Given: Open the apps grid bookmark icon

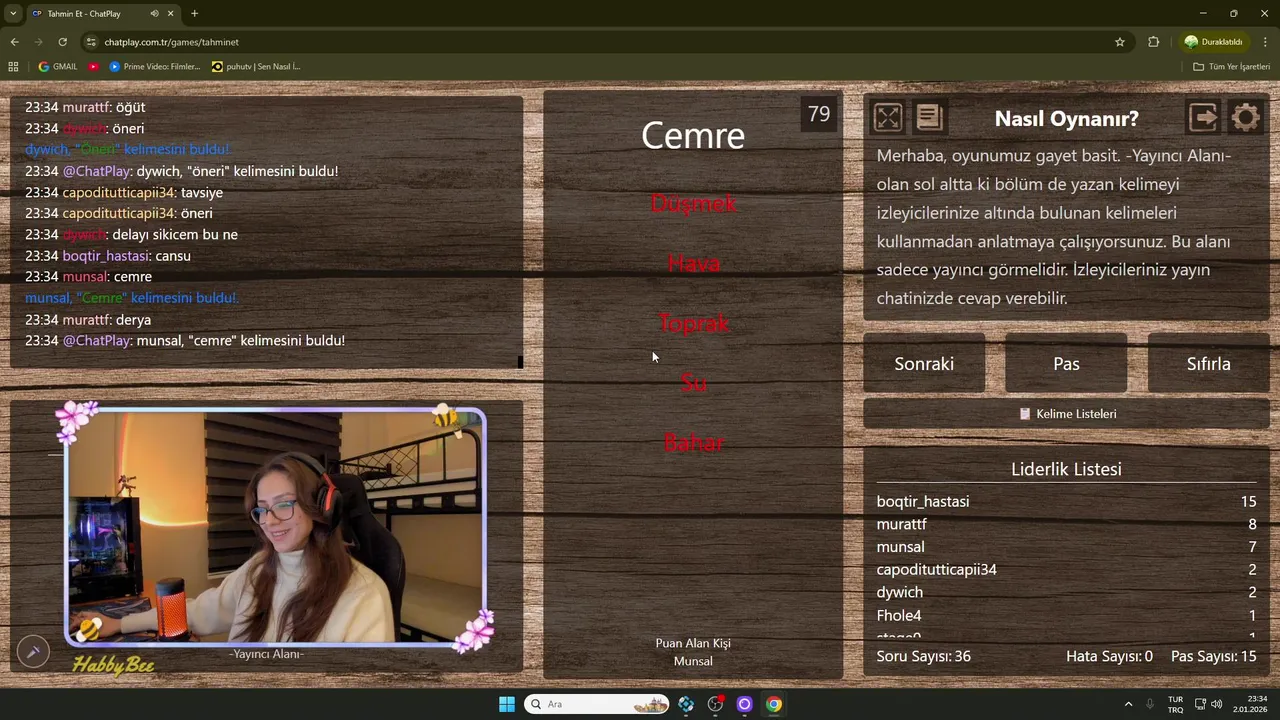Looking at the screenshot, I should (13, 66).
